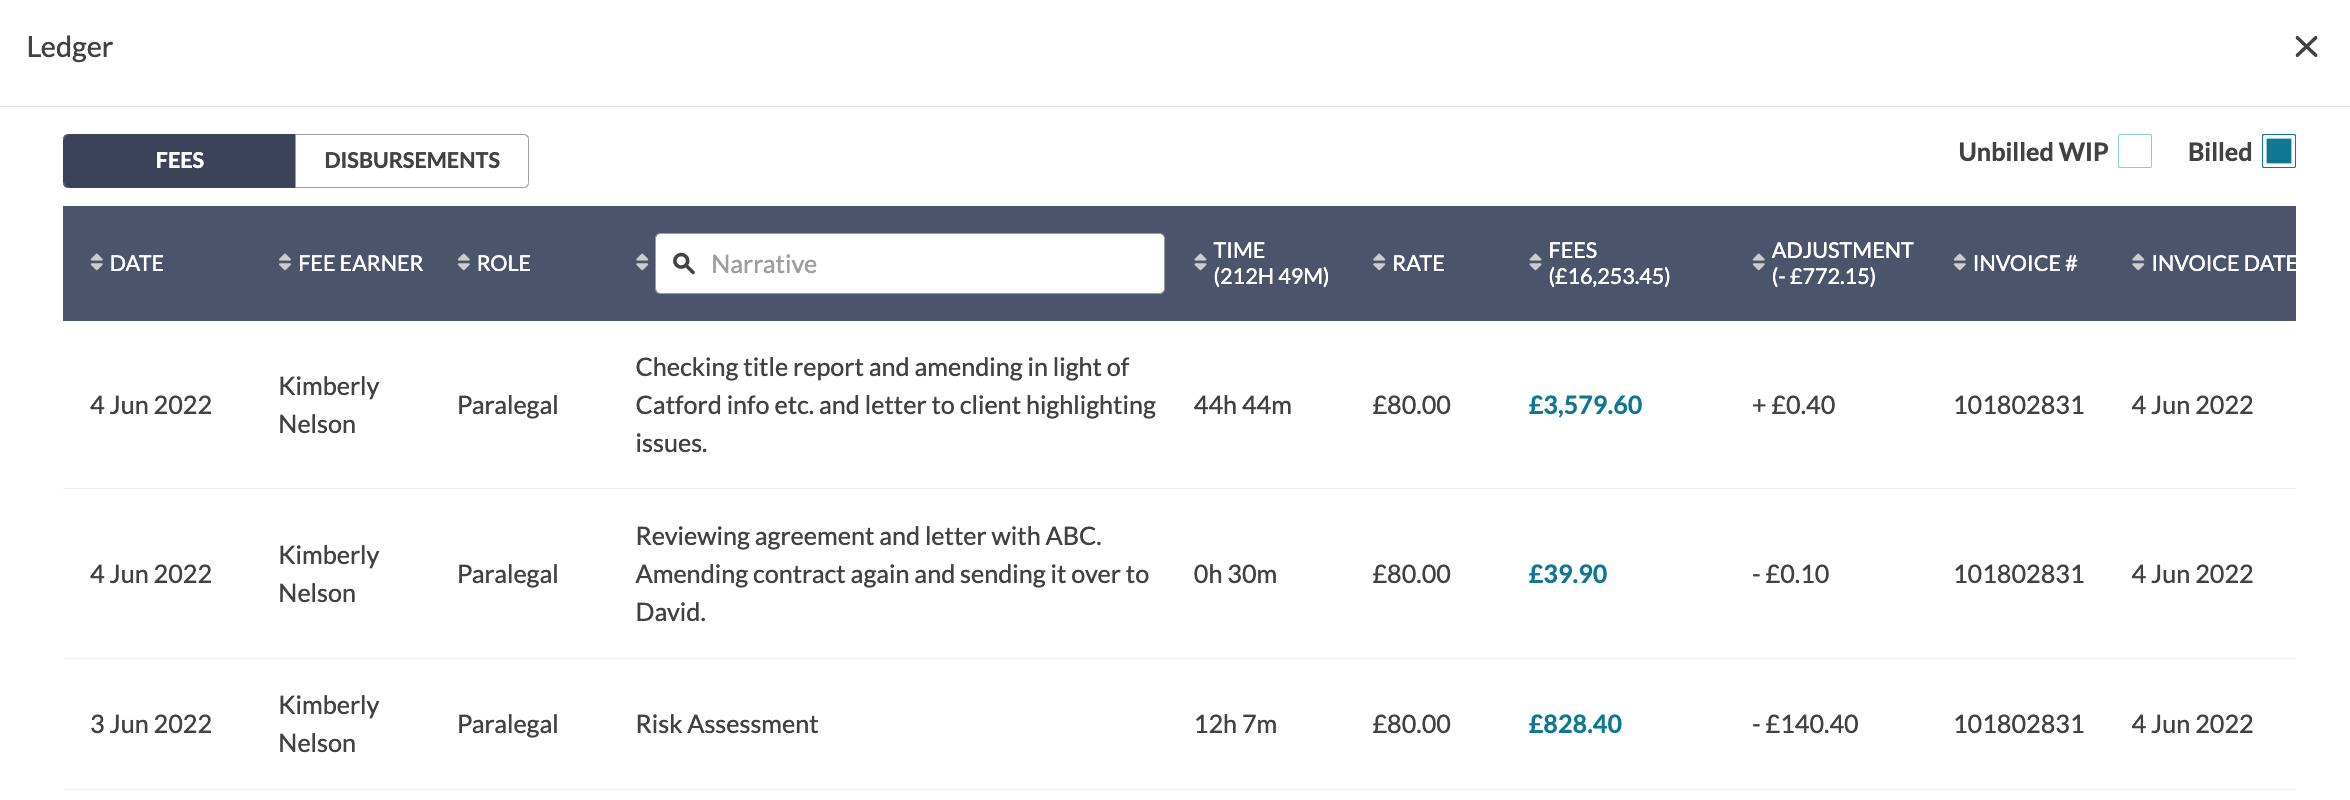2350x800 pixels.
Task: Sort by Time column arrows icon
Action: pos(1200,263)
